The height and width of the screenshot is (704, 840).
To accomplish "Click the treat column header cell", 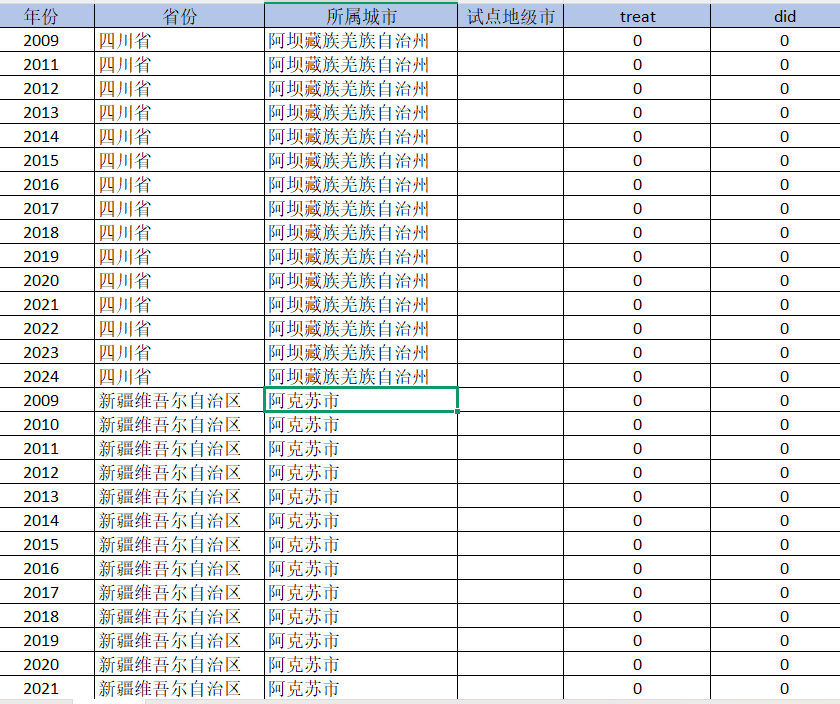I will 637,16.
